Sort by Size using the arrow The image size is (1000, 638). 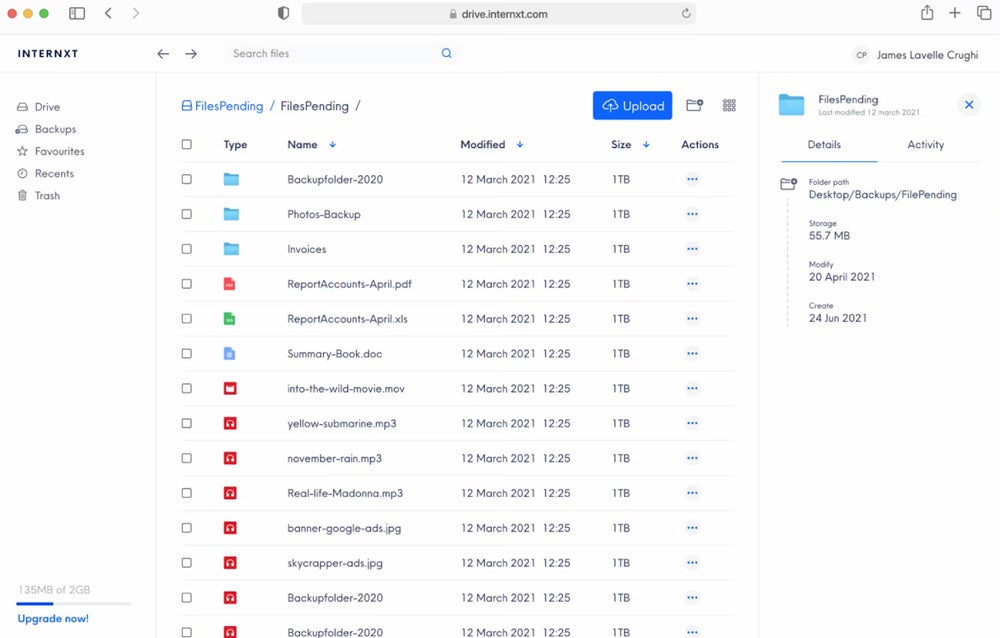(x=646, y=145)
